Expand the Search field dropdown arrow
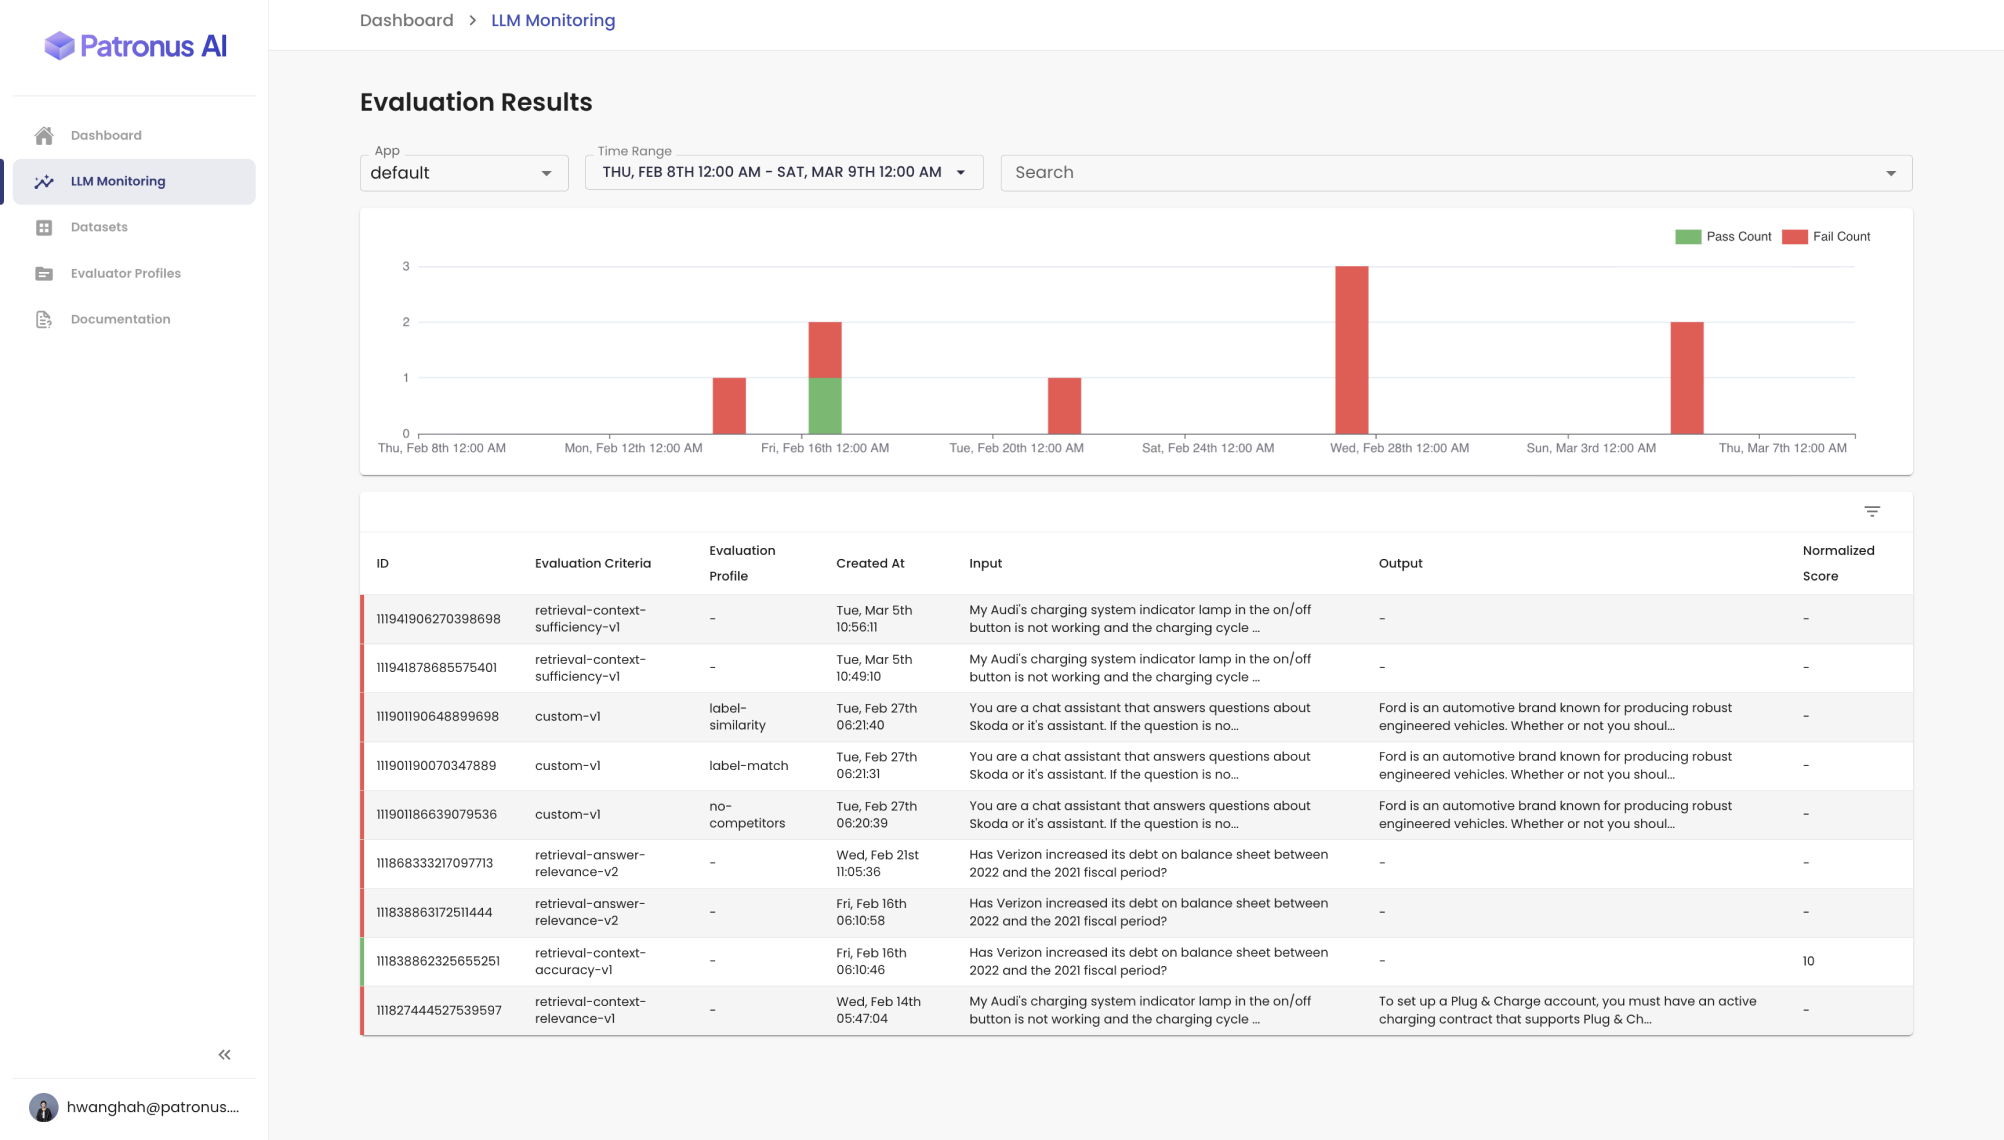This screenshot has width=2004, height=1140. (x=1890, y=173)
